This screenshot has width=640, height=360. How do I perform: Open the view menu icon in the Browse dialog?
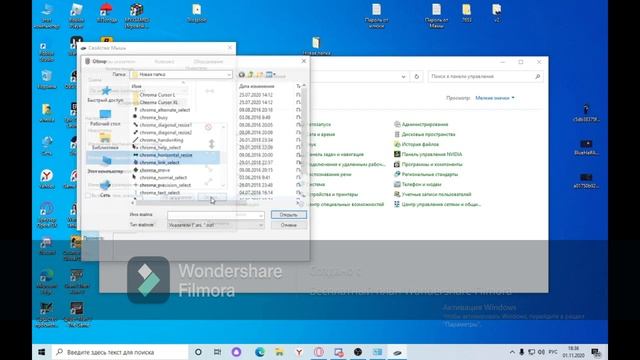coord(270,75)
